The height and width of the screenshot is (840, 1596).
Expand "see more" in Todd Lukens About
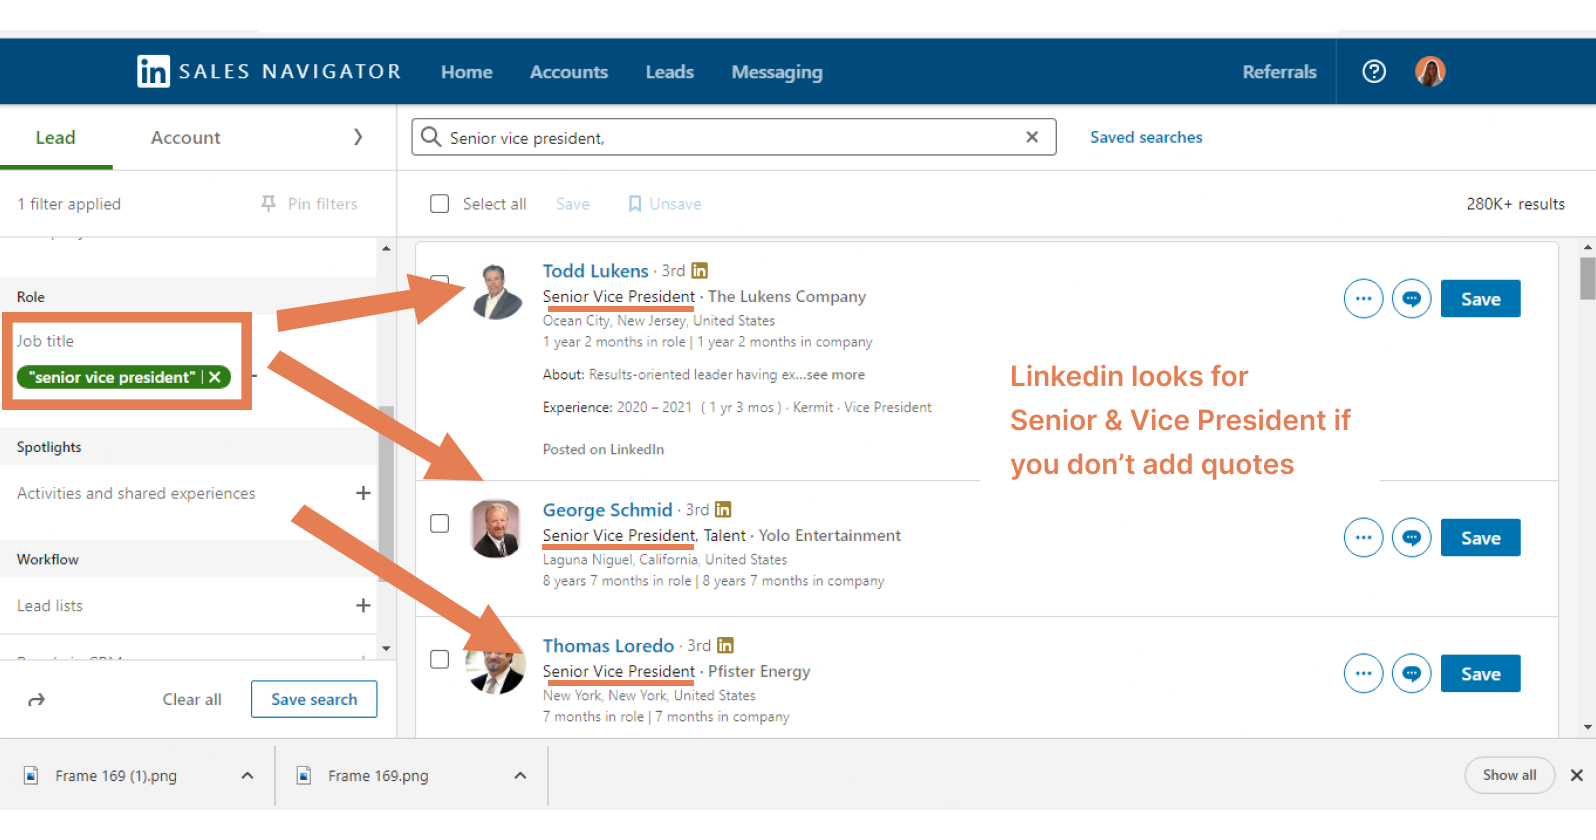pos(836,374)
